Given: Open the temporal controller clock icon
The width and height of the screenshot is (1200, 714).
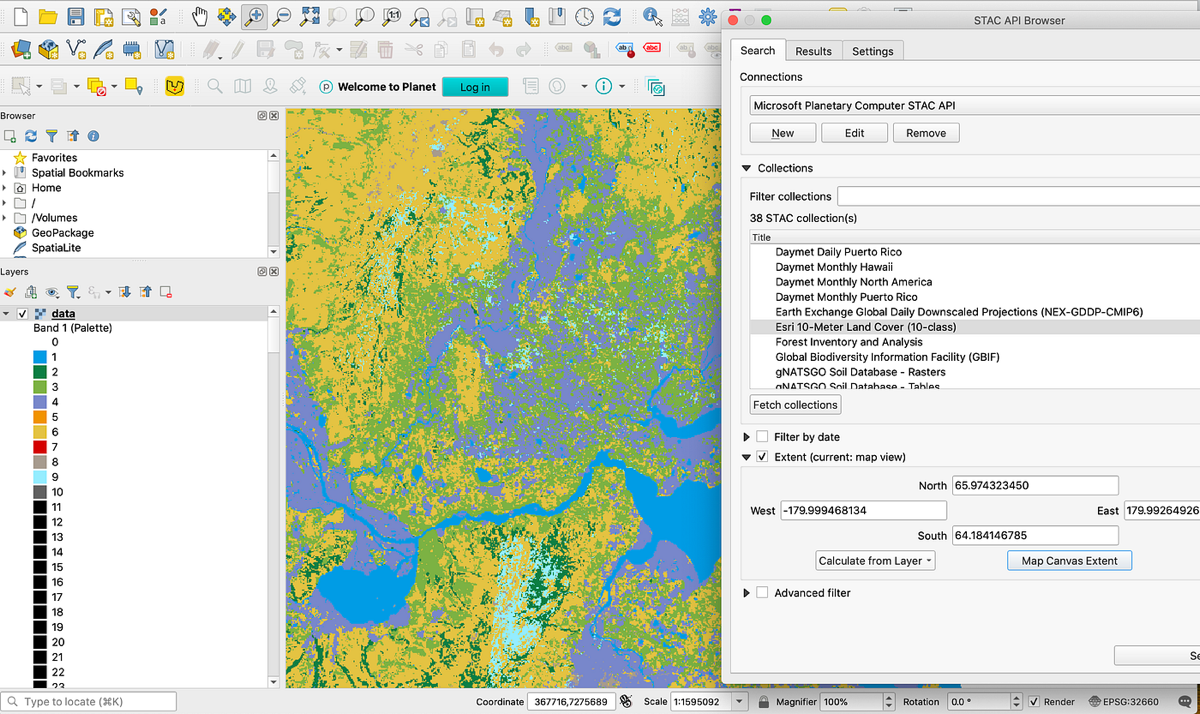Looking at the screenshot, I should tap(585, 17).
